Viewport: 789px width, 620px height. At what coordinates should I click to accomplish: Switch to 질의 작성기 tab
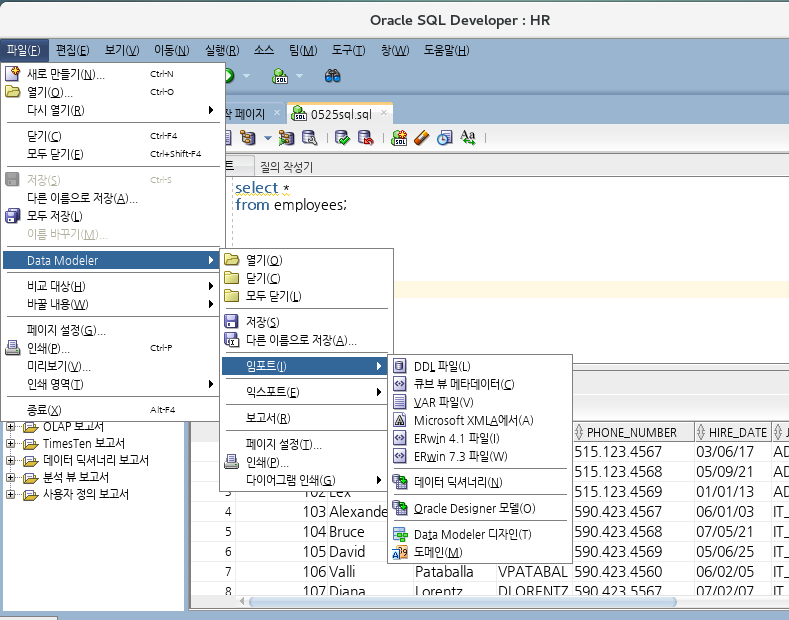(x=286, y=167)
